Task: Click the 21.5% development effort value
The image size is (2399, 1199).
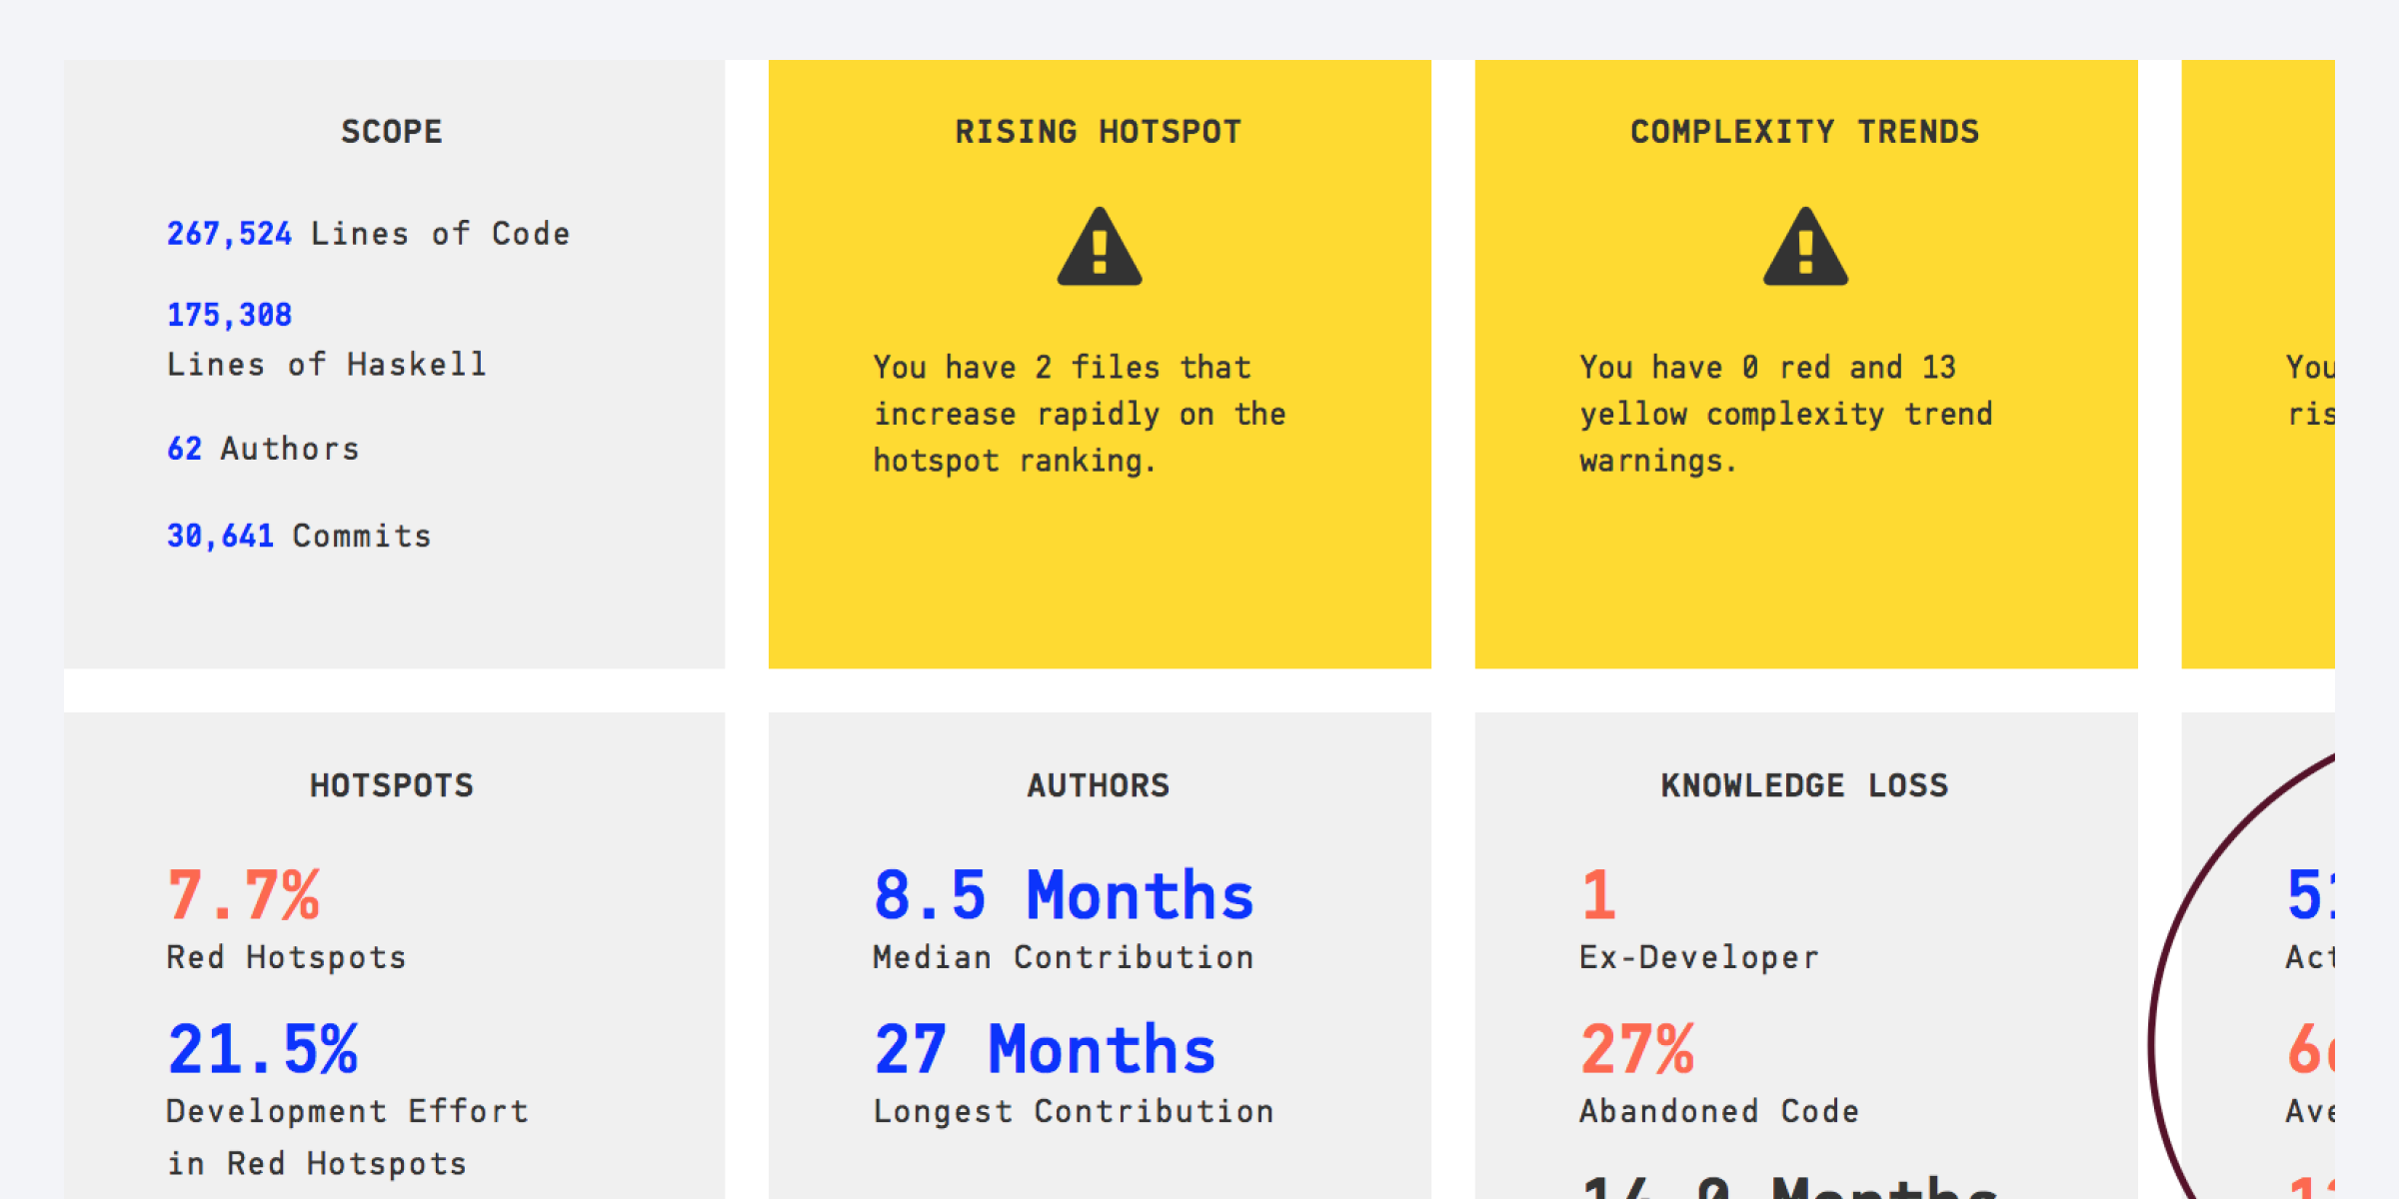Action: point(263,1049)
